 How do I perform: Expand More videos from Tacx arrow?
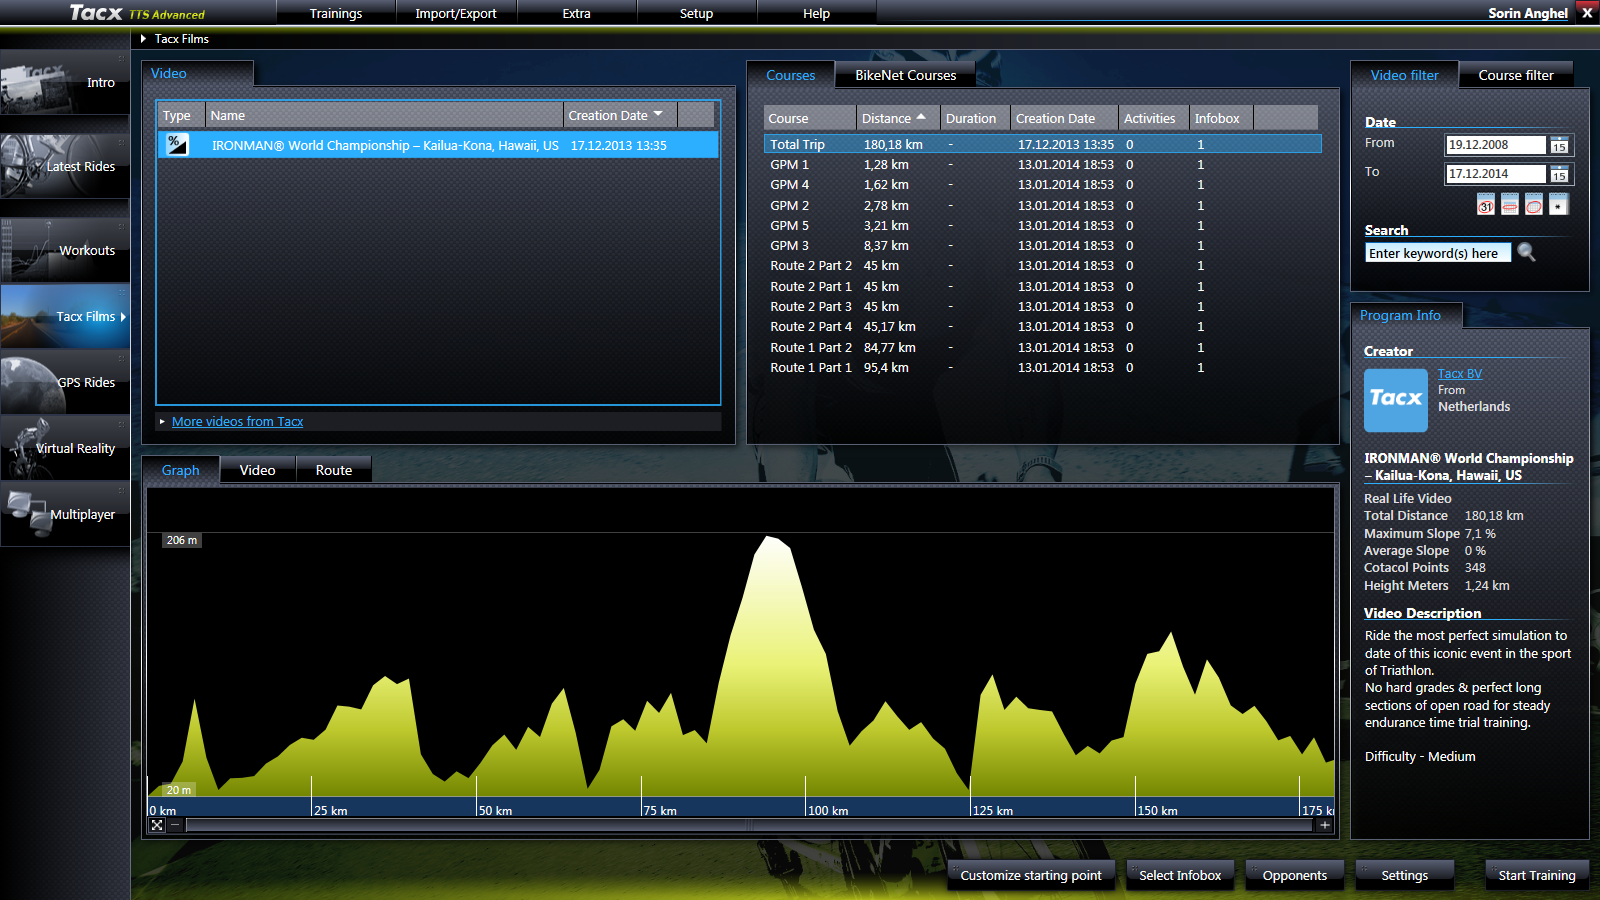pos(162,422)
